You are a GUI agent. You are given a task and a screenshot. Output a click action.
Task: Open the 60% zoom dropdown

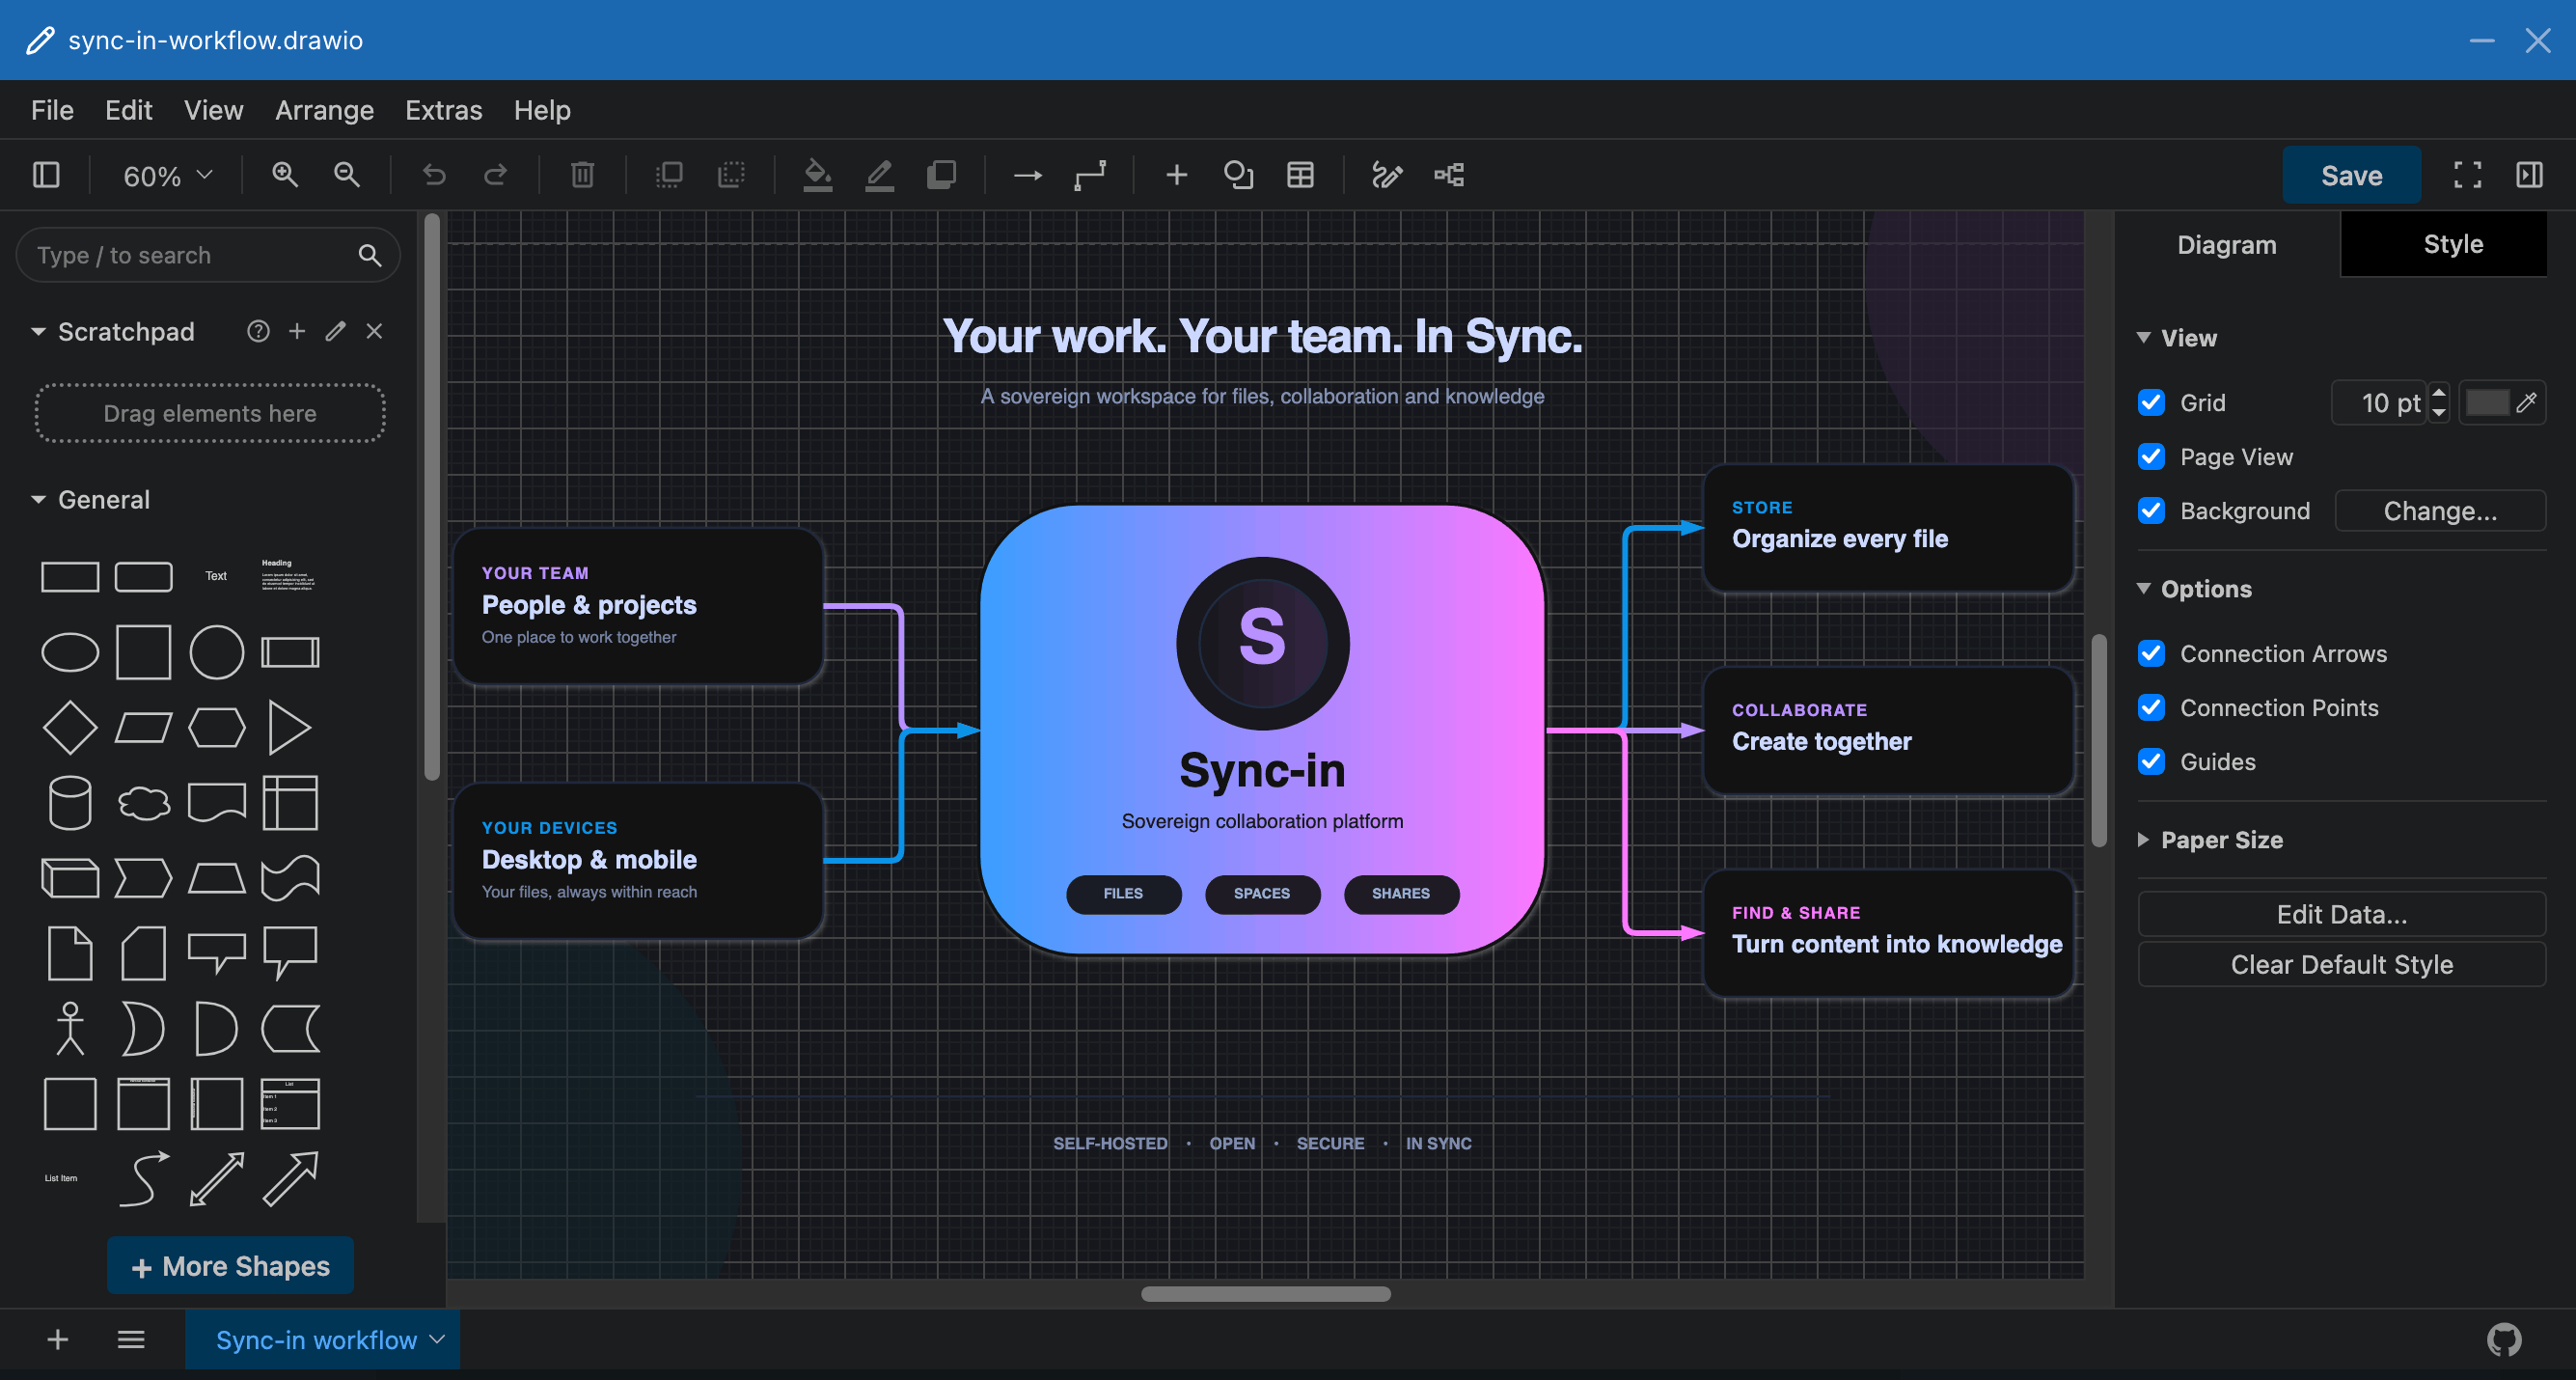pos(167,176)
